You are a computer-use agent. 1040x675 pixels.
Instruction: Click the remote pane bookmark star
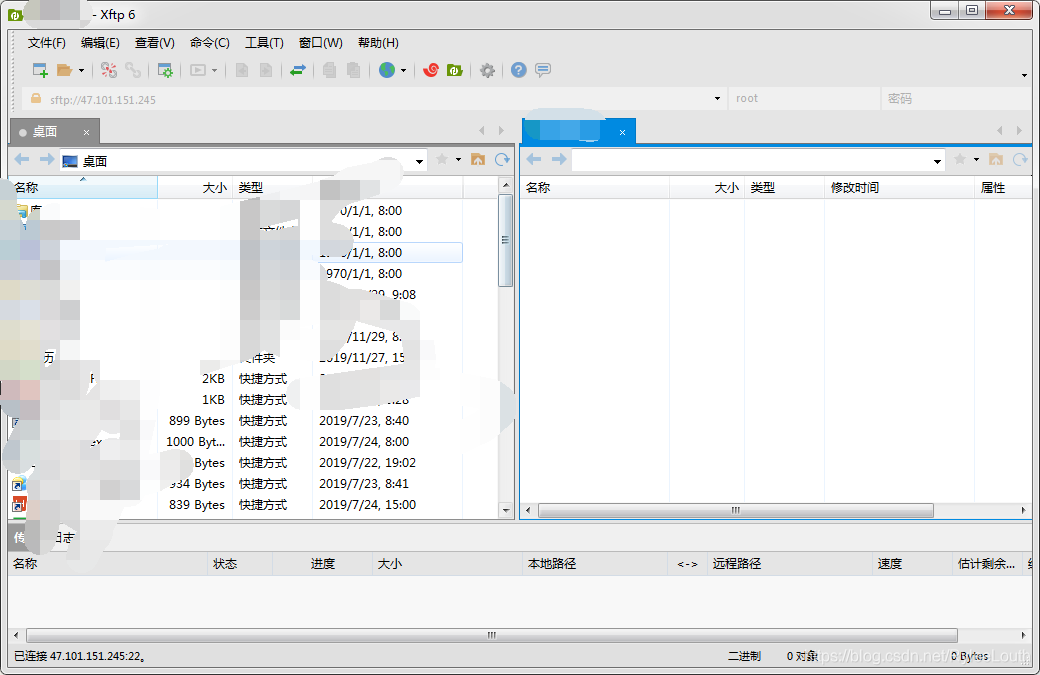pyautogui.click(x=959, y=159)
